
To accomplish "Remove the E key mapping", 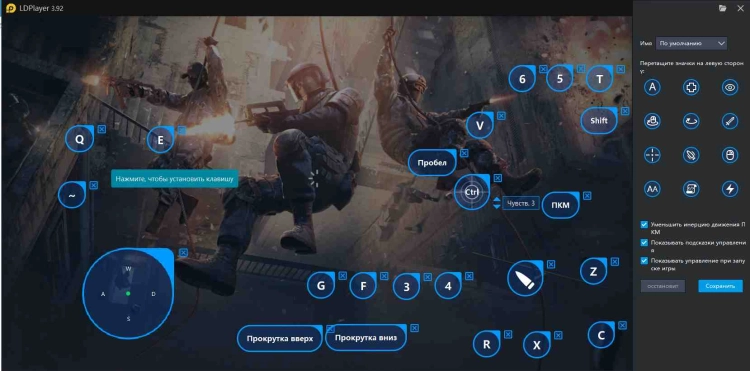I will click(182, 130).
